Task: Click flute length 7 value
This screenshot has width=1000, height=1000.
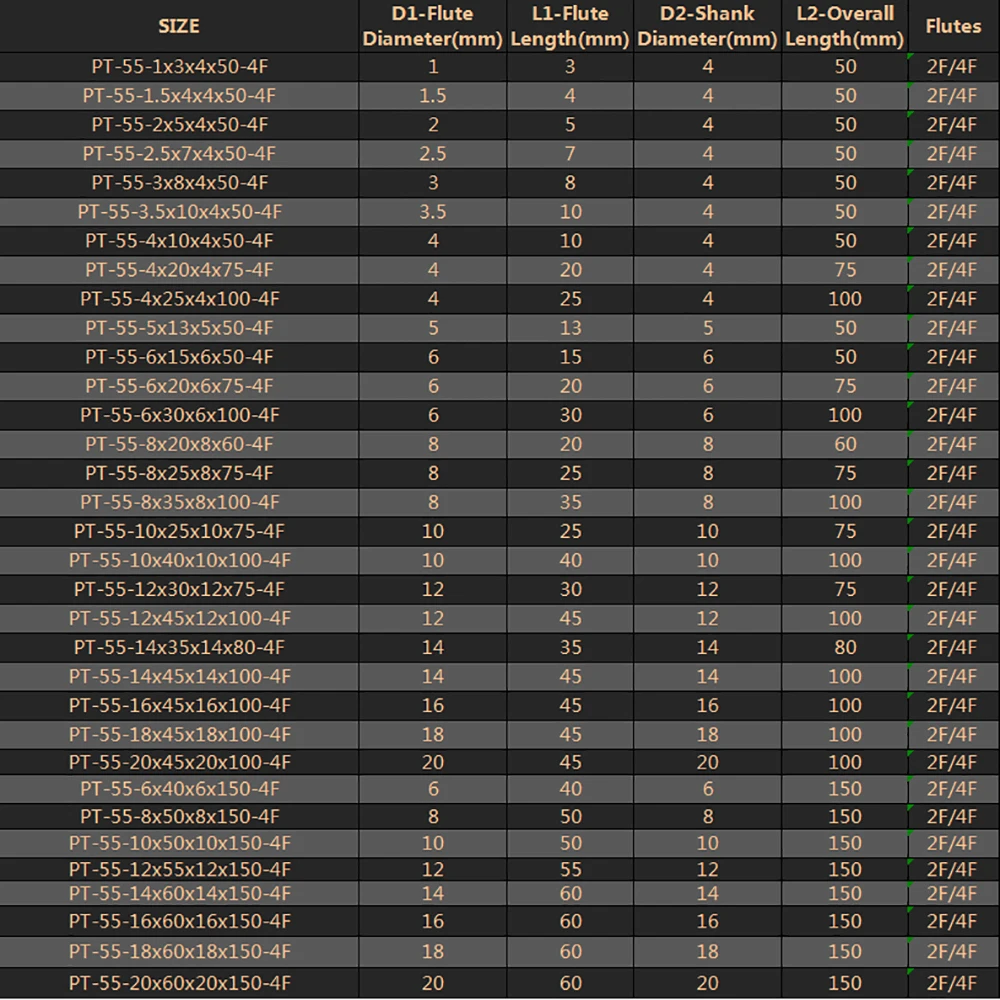Action: pos(570,154)
